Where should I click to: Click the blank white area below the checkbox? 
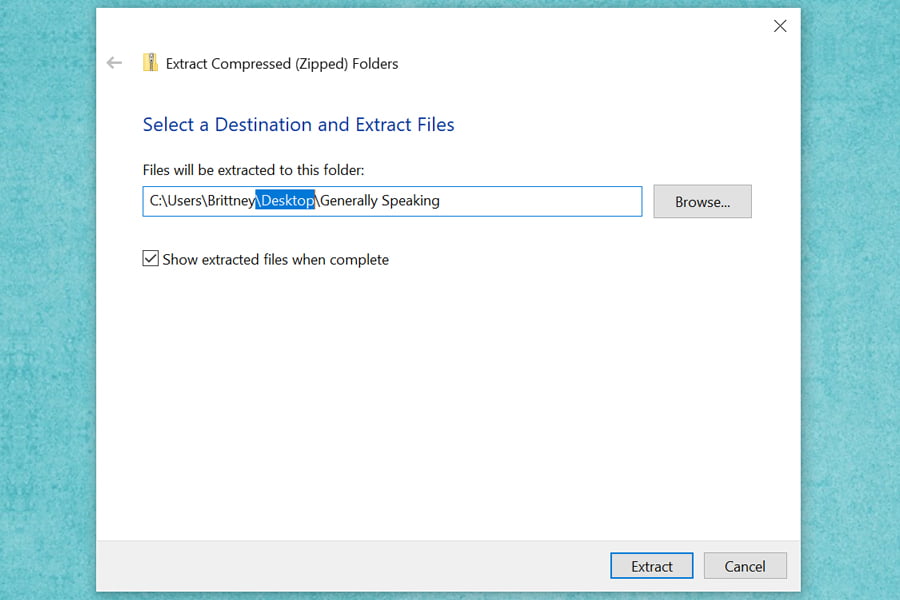point(448,402)
